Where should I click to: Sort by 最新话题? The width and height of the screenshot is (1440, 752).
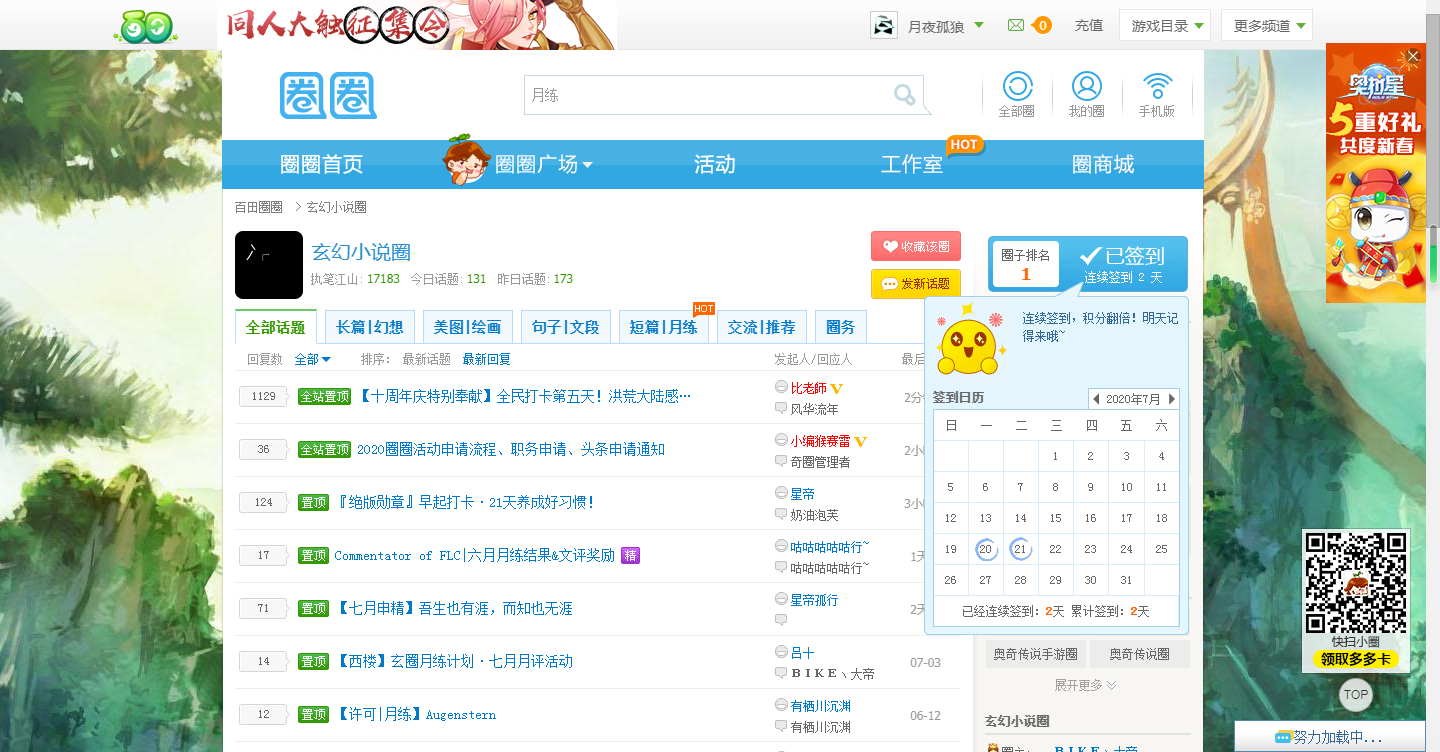pyautogui.click(x=426, y=359)
